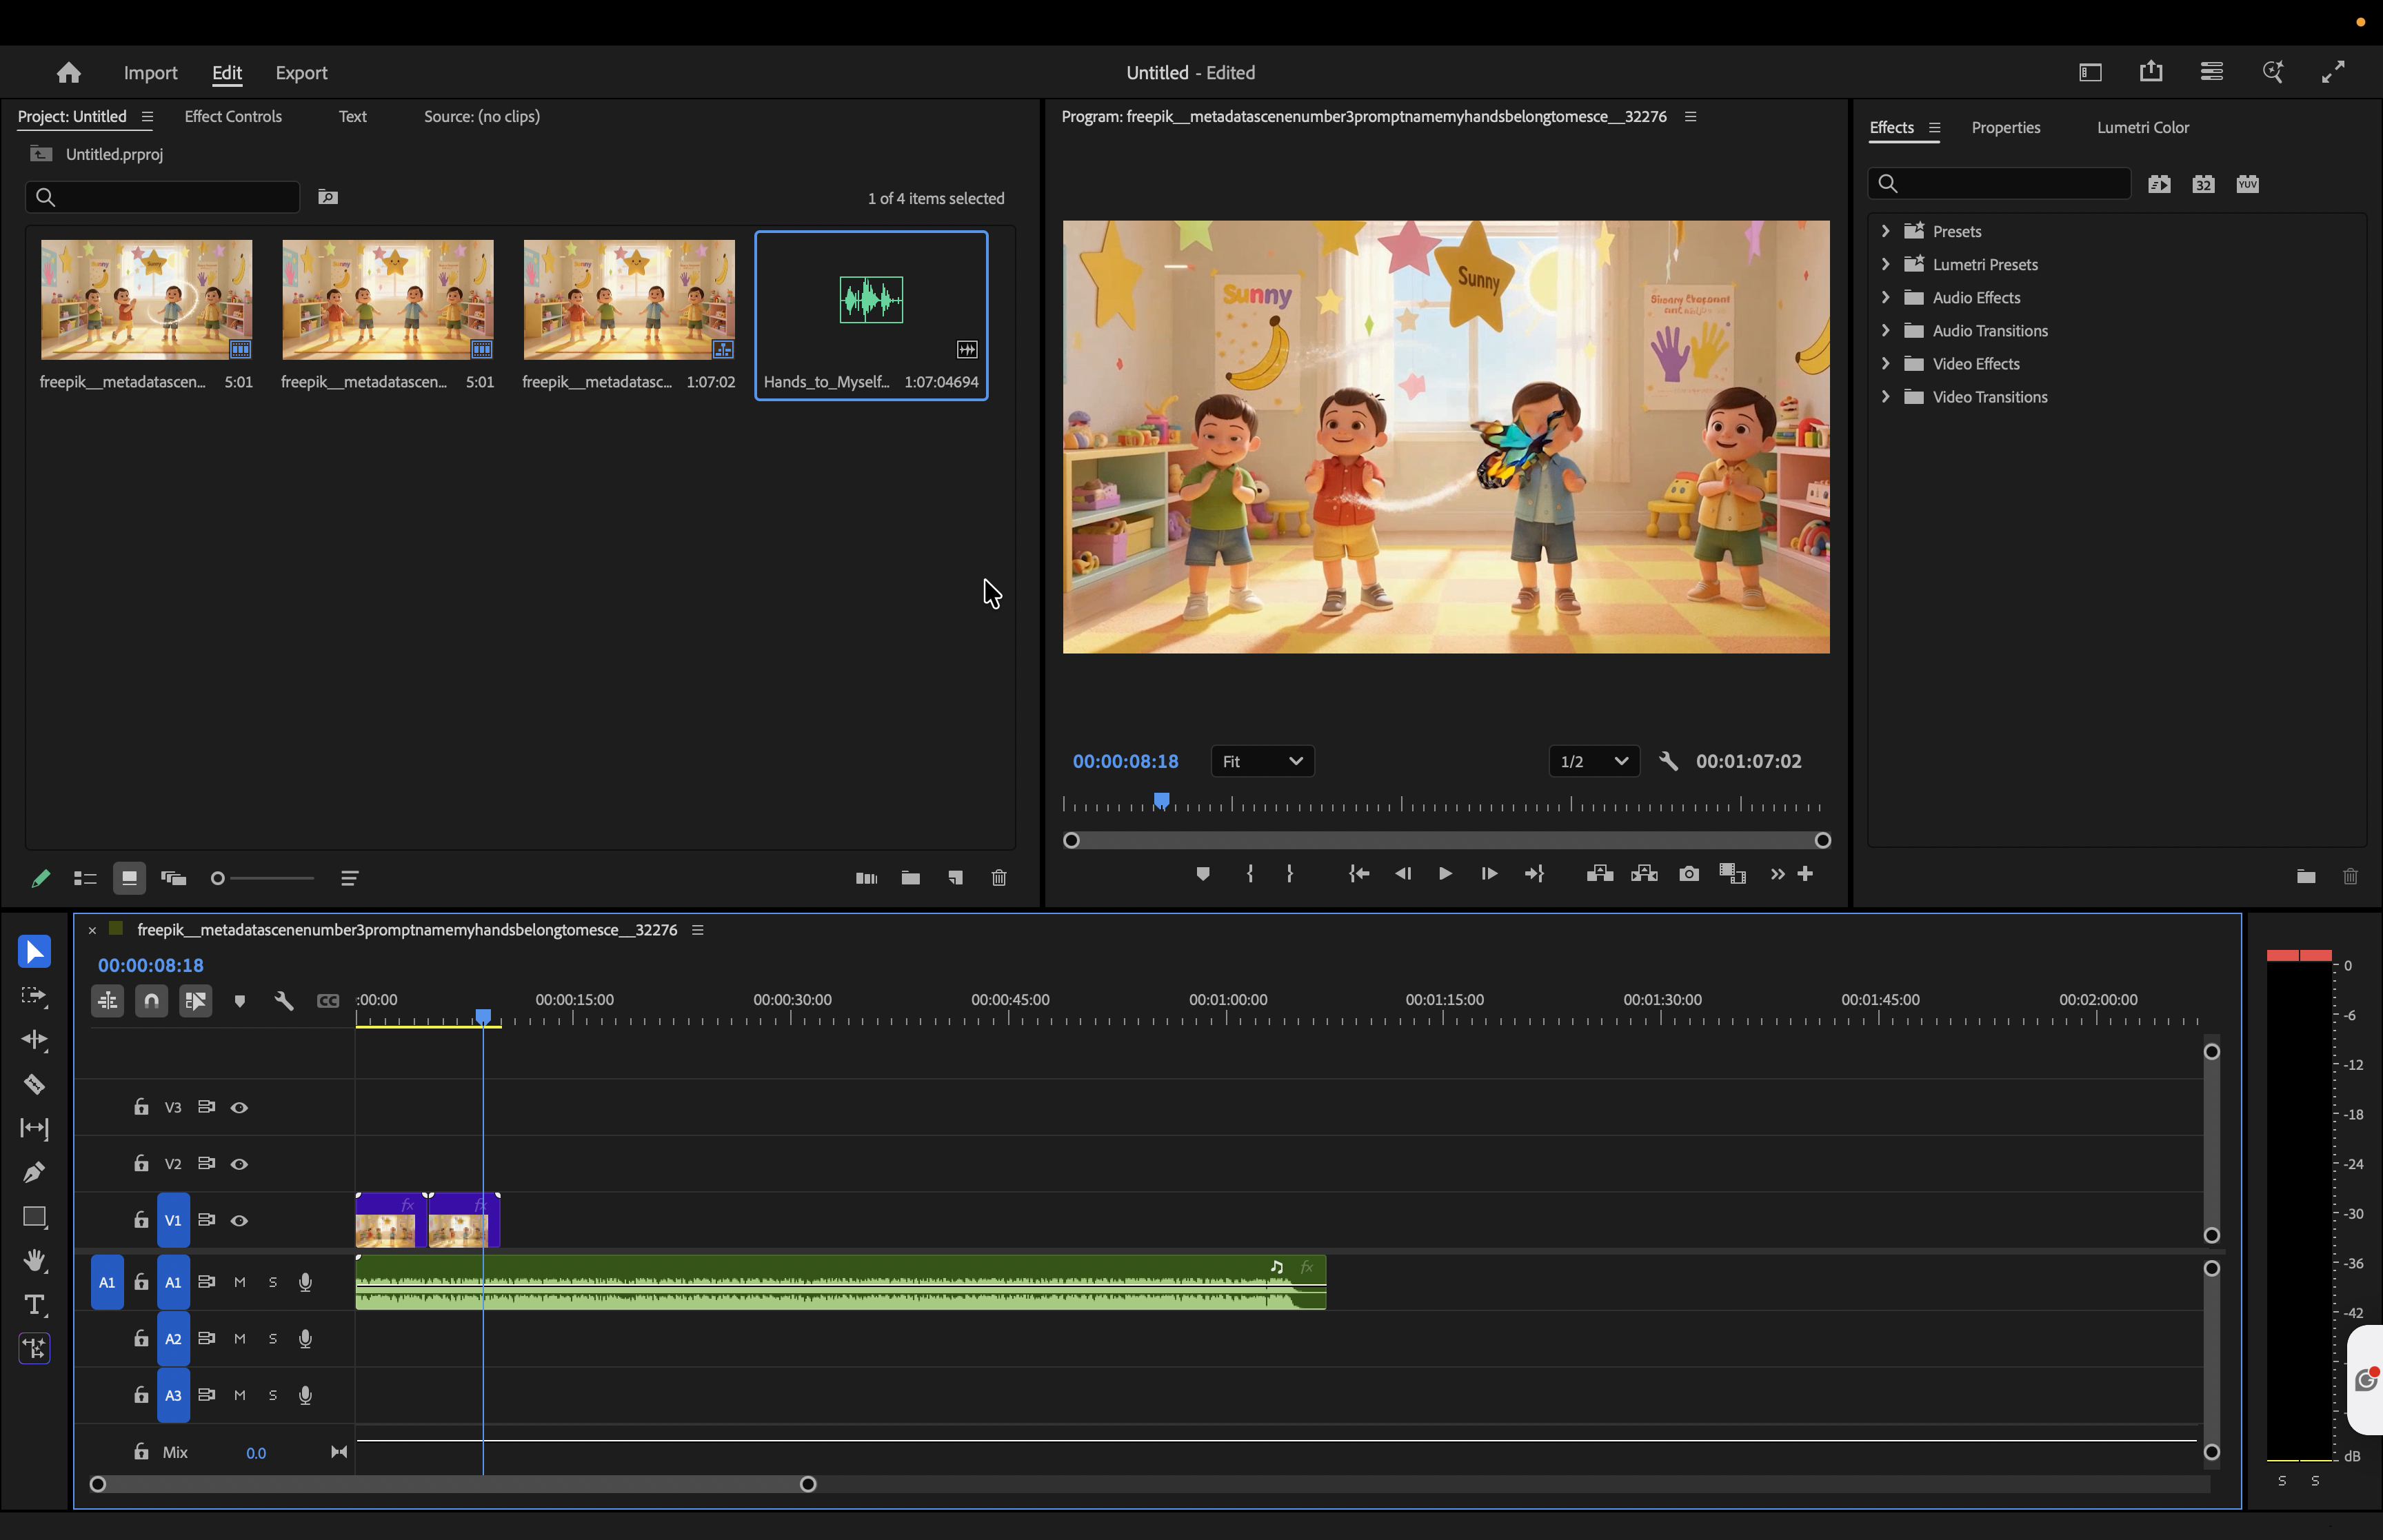Click the Lift button in Program monitor

tap(1599, 874)
